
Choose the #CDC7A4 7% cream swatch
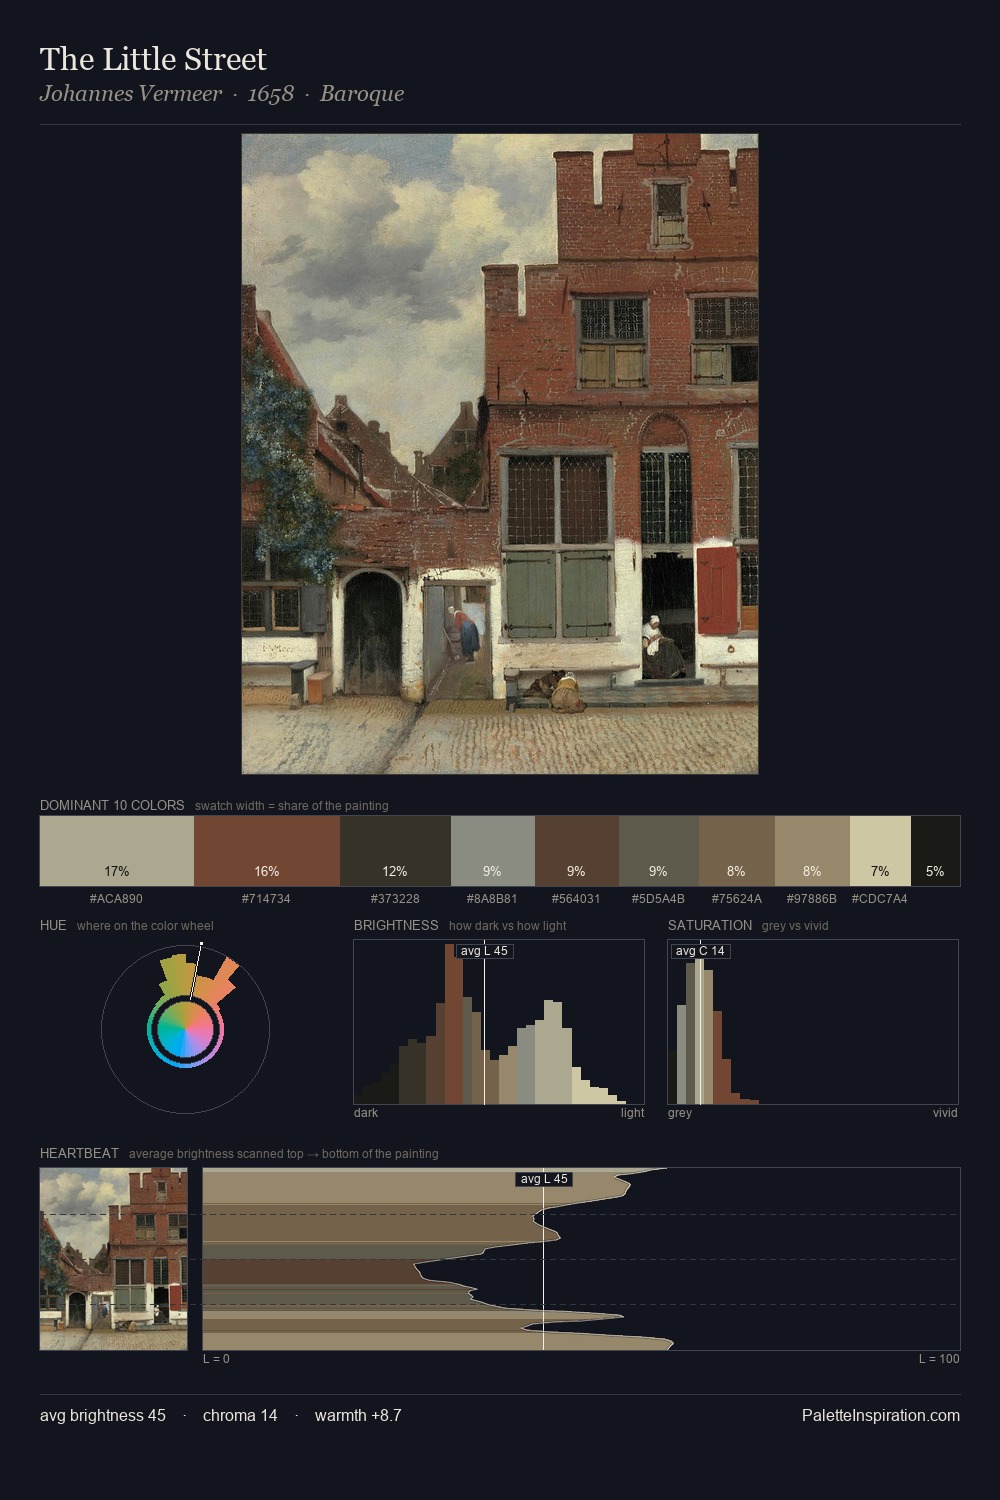pos(880,851)
